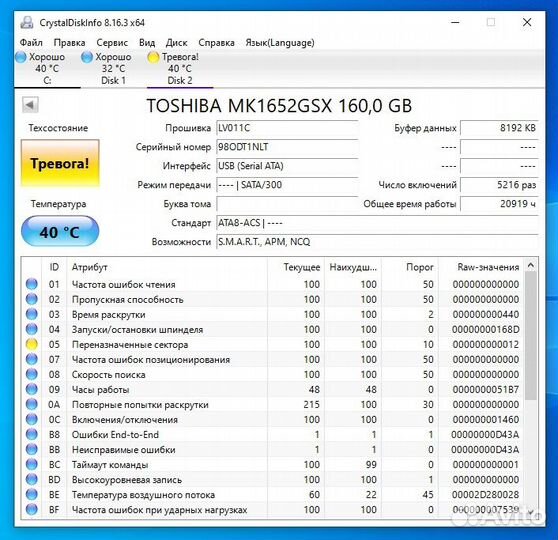Image resolution: width=558 pixels, height=540 pixels.
Task: Click status dot of attribute 02 row
Action: (x=32, y=299)
